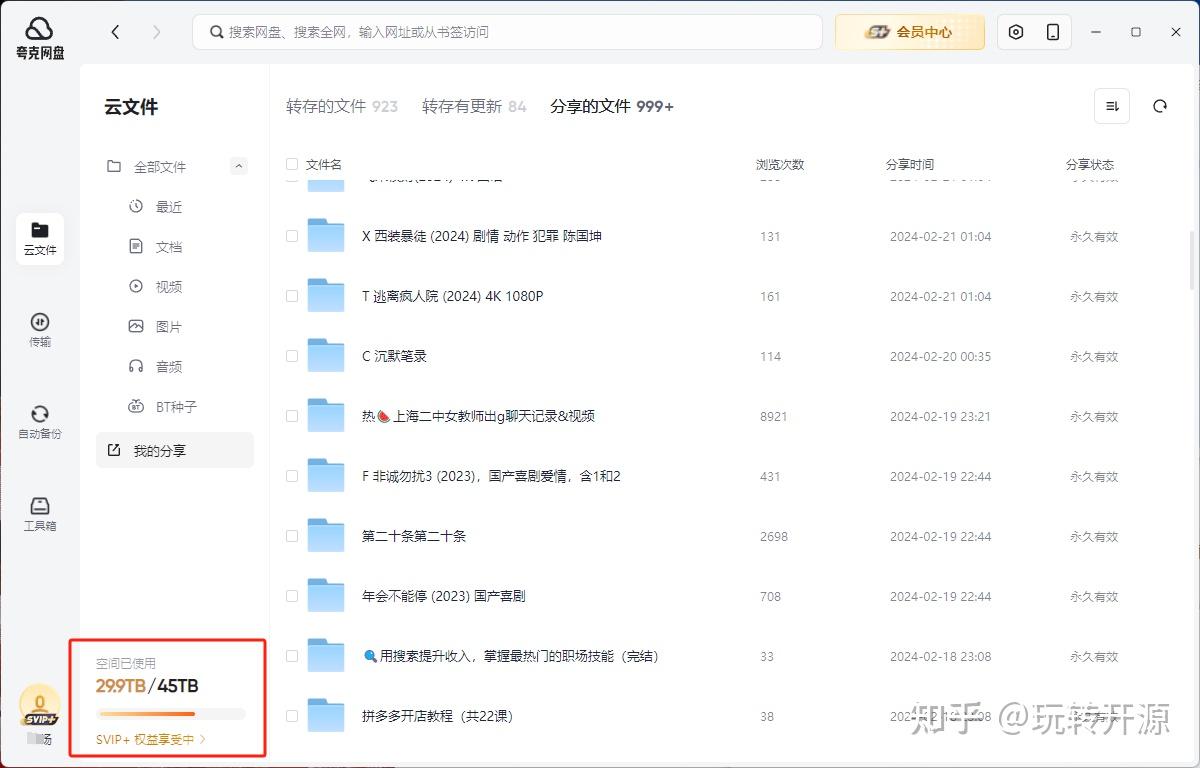Click the 分享状态 column header

click(1090, 164)
